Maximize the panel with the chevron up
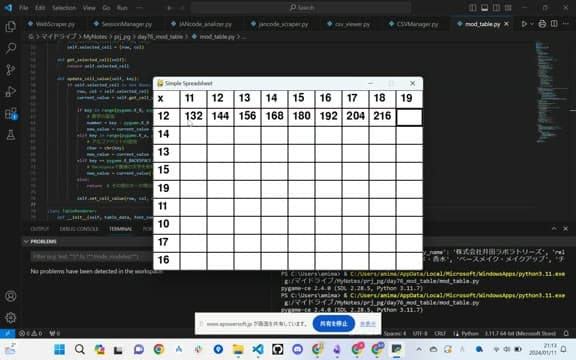This screenshot has width=576, height=360. (554, 228)
